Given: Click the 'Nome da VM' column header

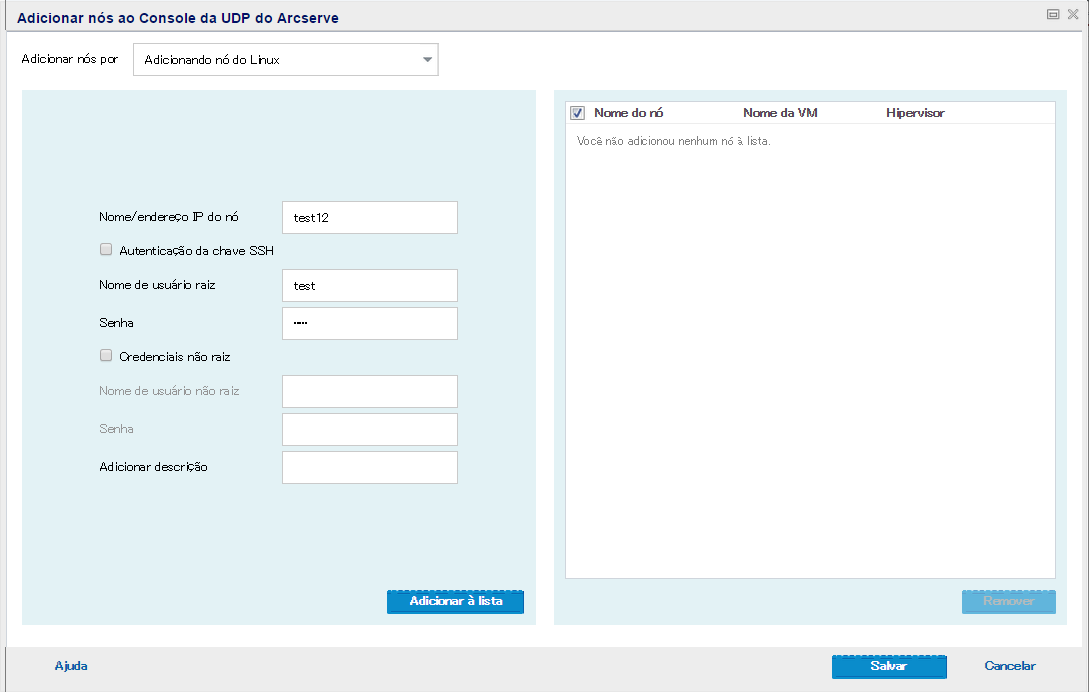Looking at the screenshot, I should pos(780,113).
